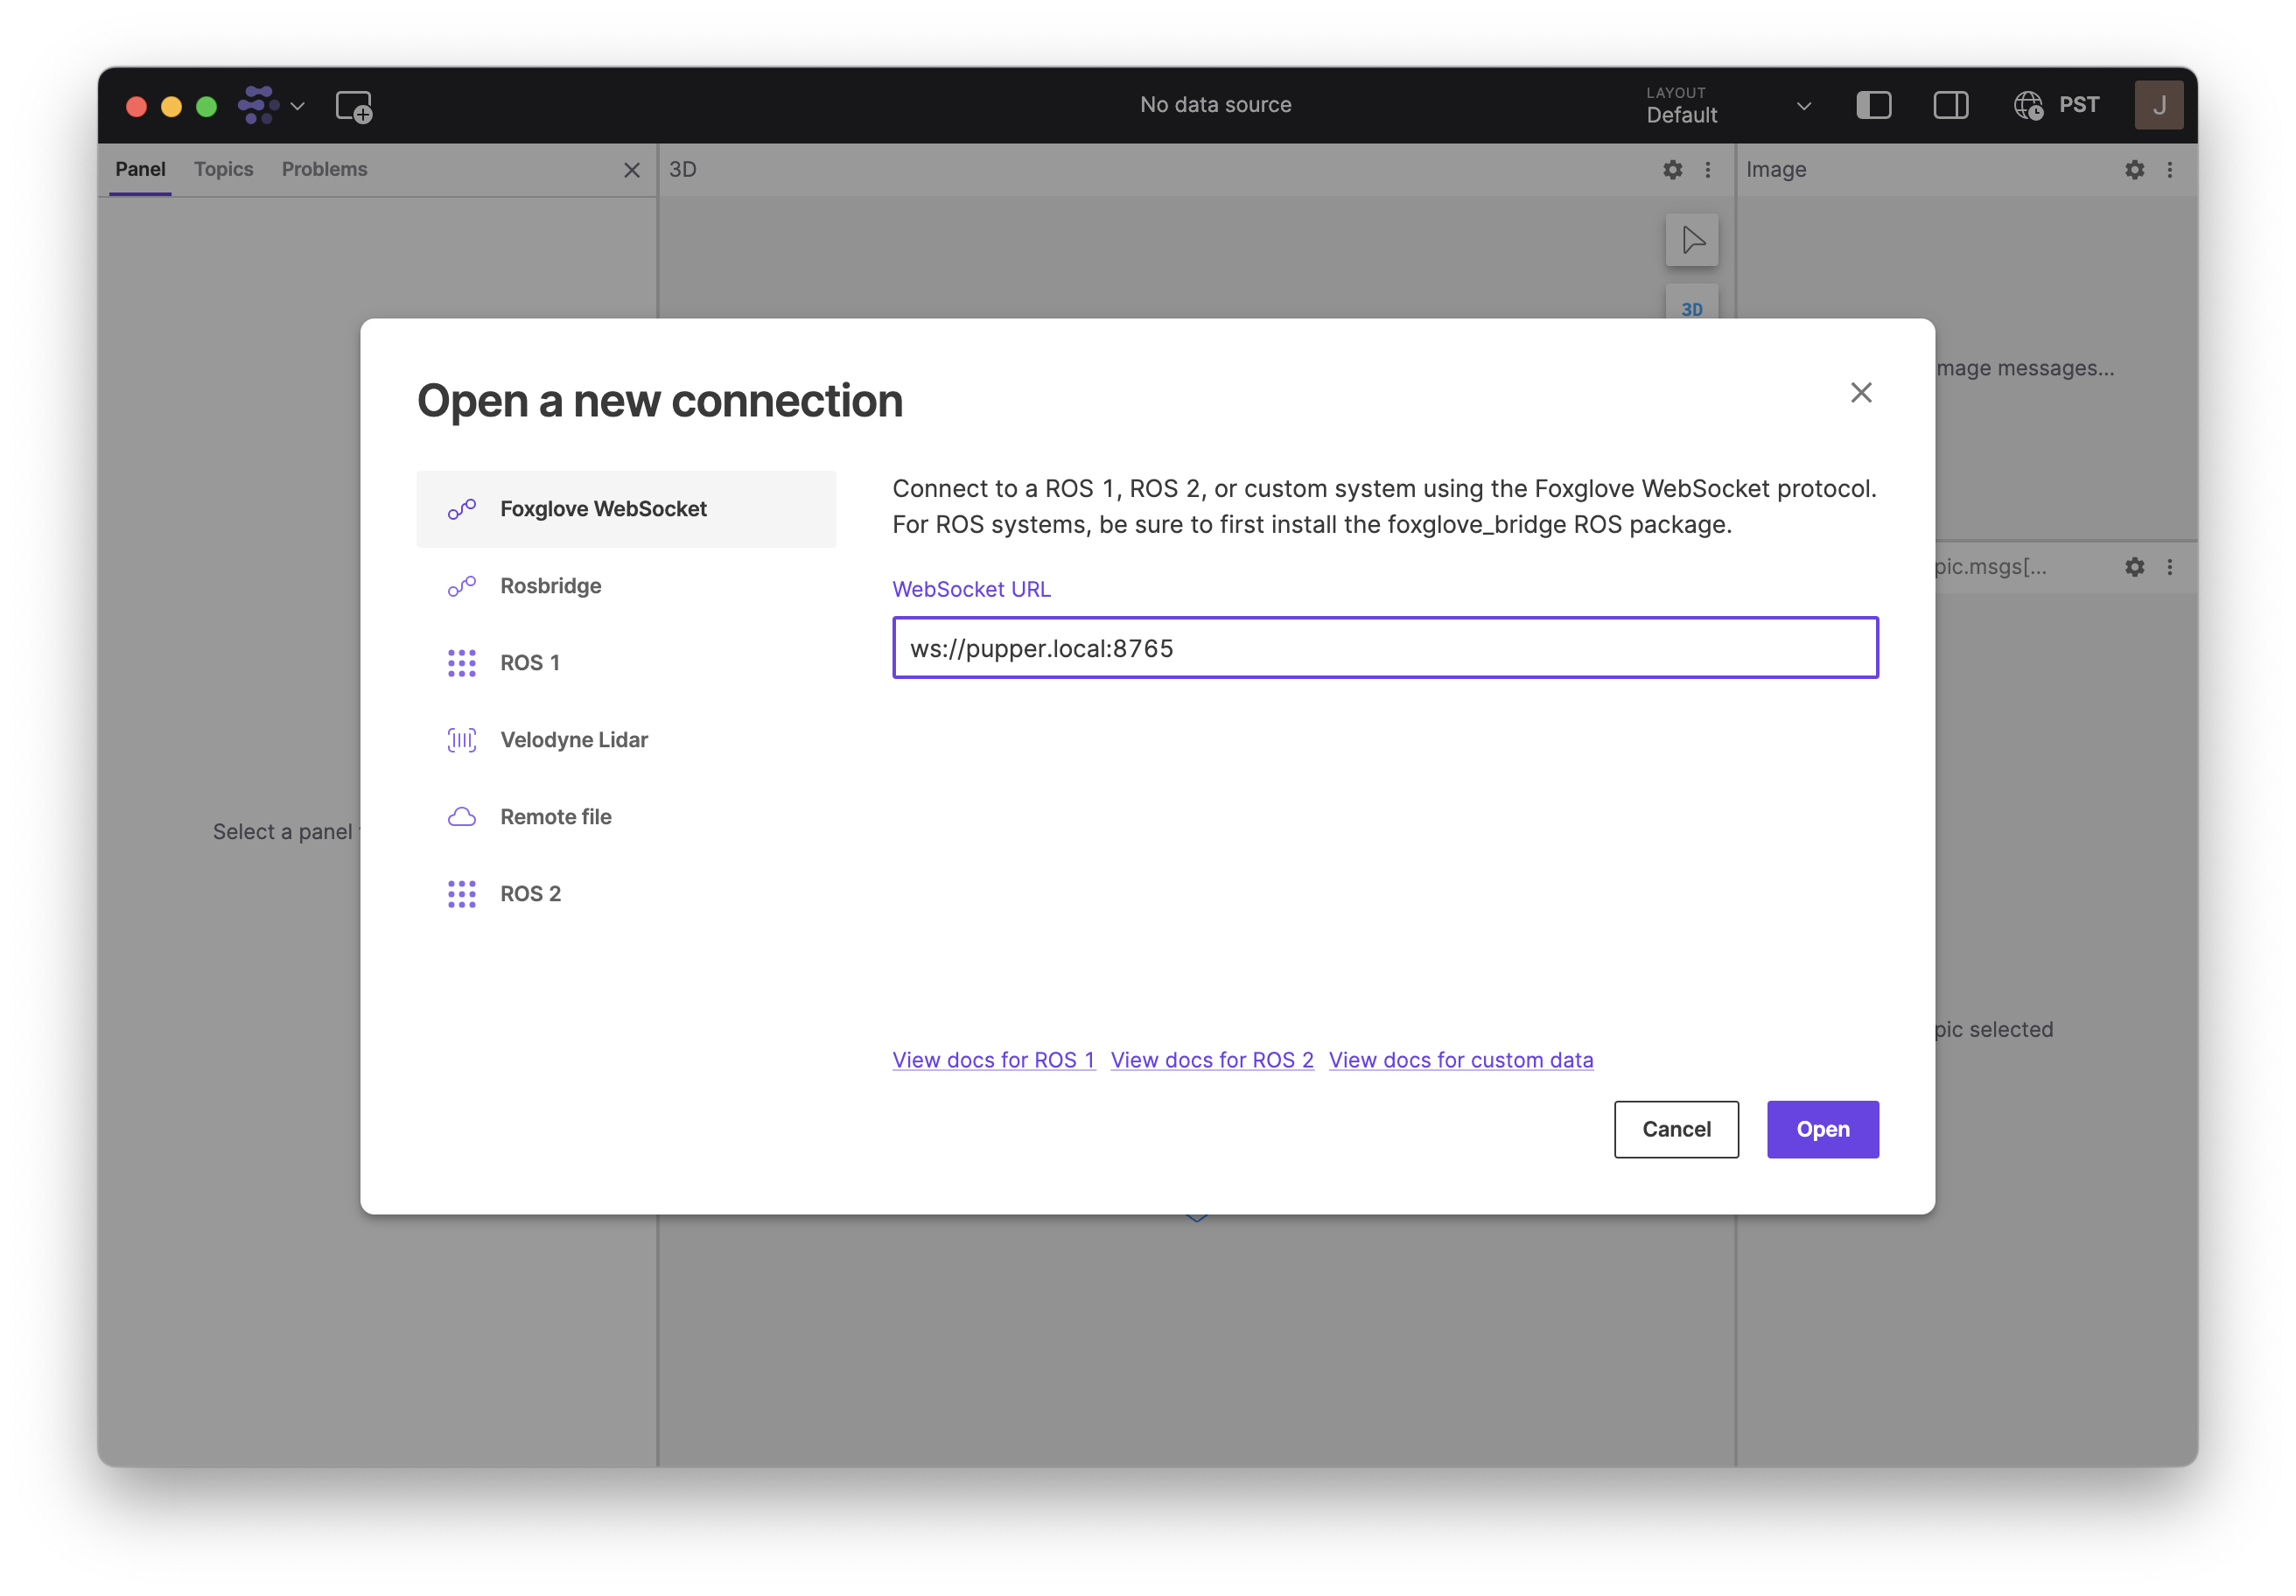Expand the app menu chevron beside logo
2296x1596 pixels.
coord(297,106)
